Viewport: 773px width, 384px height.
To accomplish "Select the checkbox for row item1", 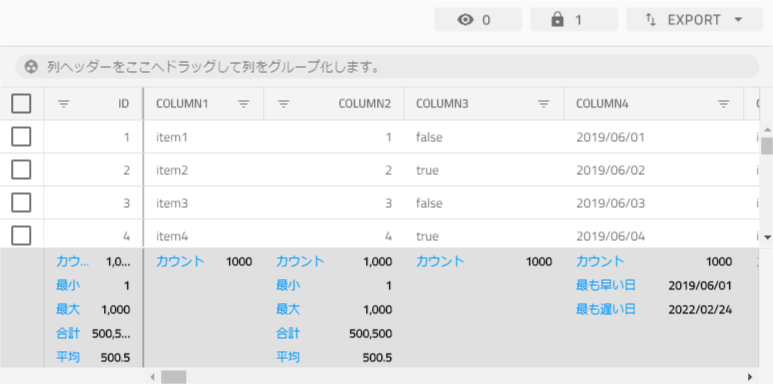I will pos(21,137).
